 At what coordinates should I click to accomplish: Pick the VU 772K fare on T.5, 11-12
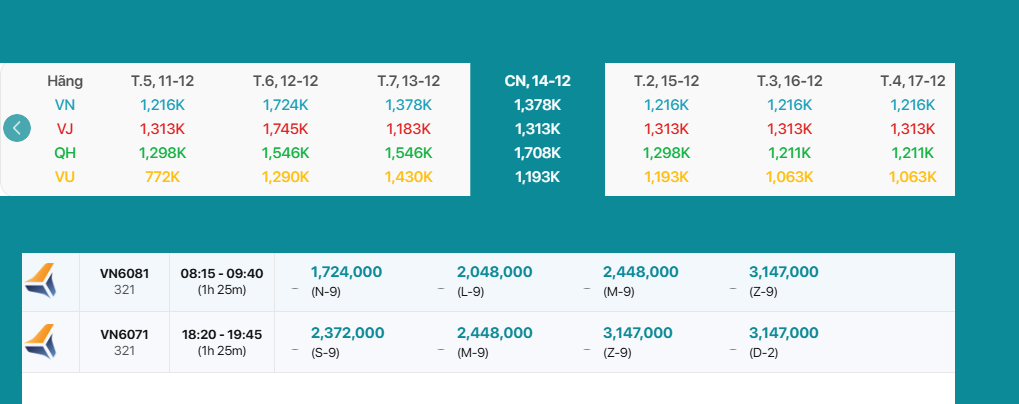pyautogui.click(x=163, y=177)
